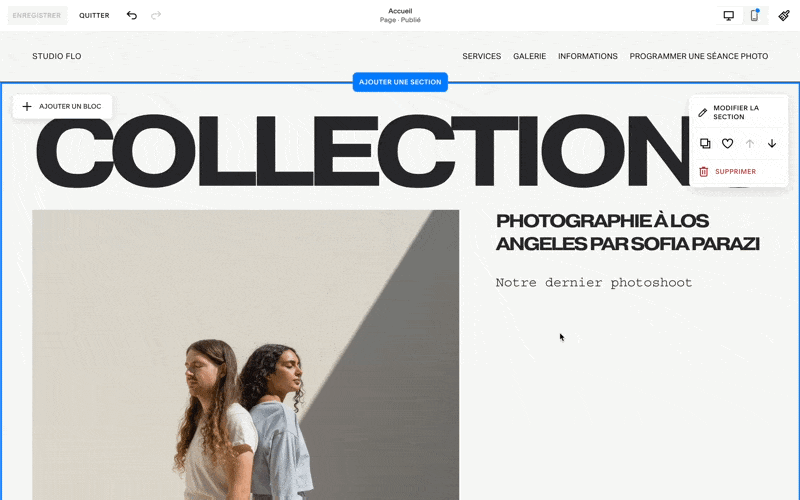Screen dimensions: 800x500
Task: Click the redo arrow icon
Action: (x=156, y=15)
